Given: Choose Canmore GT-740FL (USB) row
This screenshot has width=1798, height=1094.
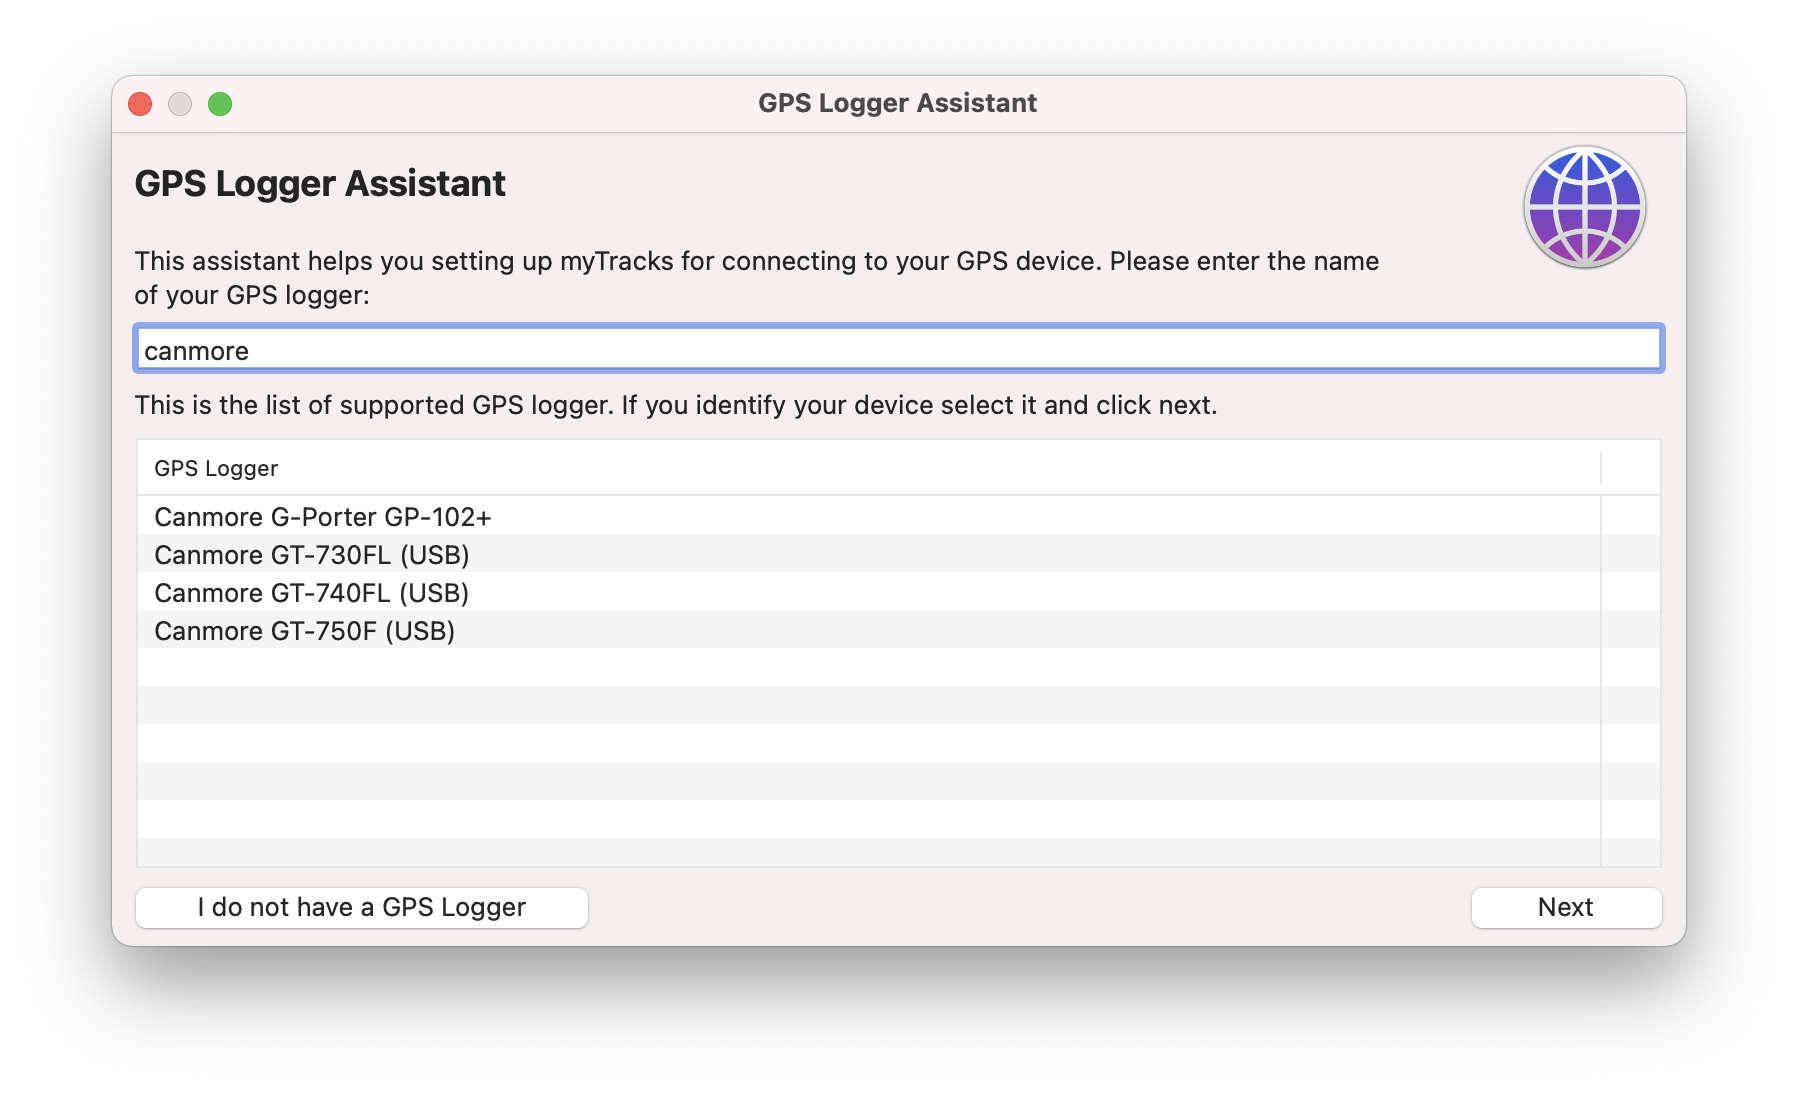Looking at the screenshot, I should click(311, 593).
